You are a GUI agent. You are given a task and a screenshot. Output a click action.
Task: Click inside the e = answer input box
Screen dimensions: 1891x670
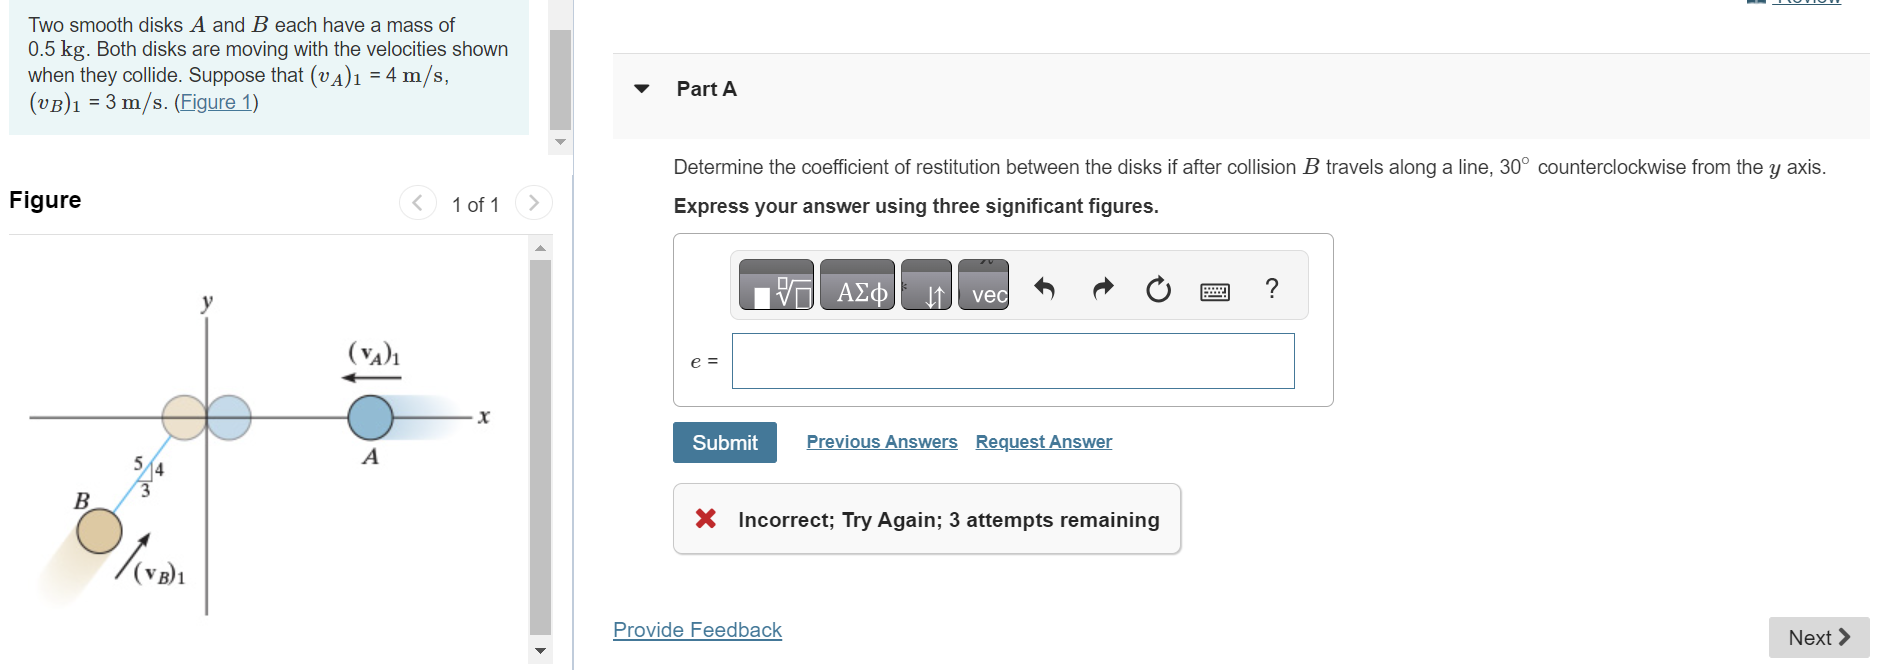[x=1012, y=361]
